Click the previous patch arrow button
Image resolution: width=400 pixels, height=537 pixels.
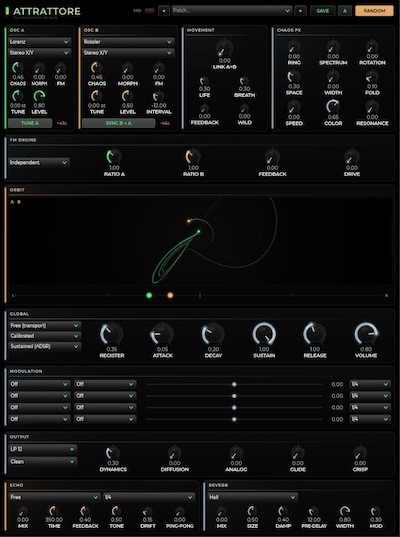point(164,11)
